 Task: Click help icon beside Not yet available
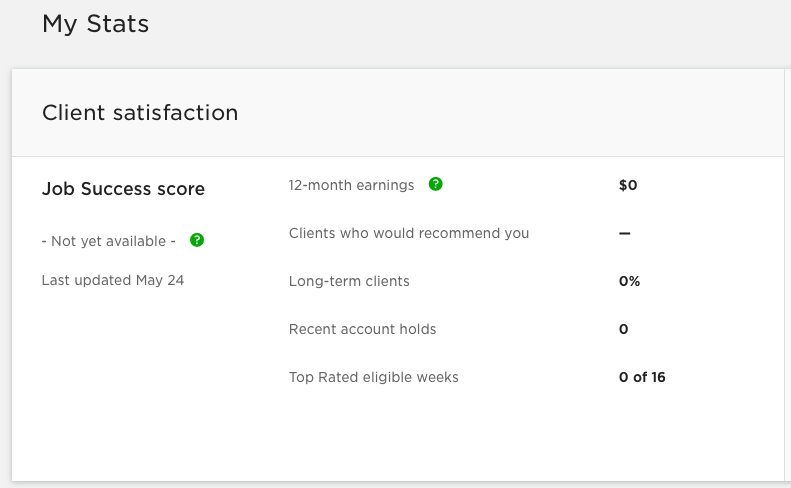pyautogui.click(x=197, y=240)
